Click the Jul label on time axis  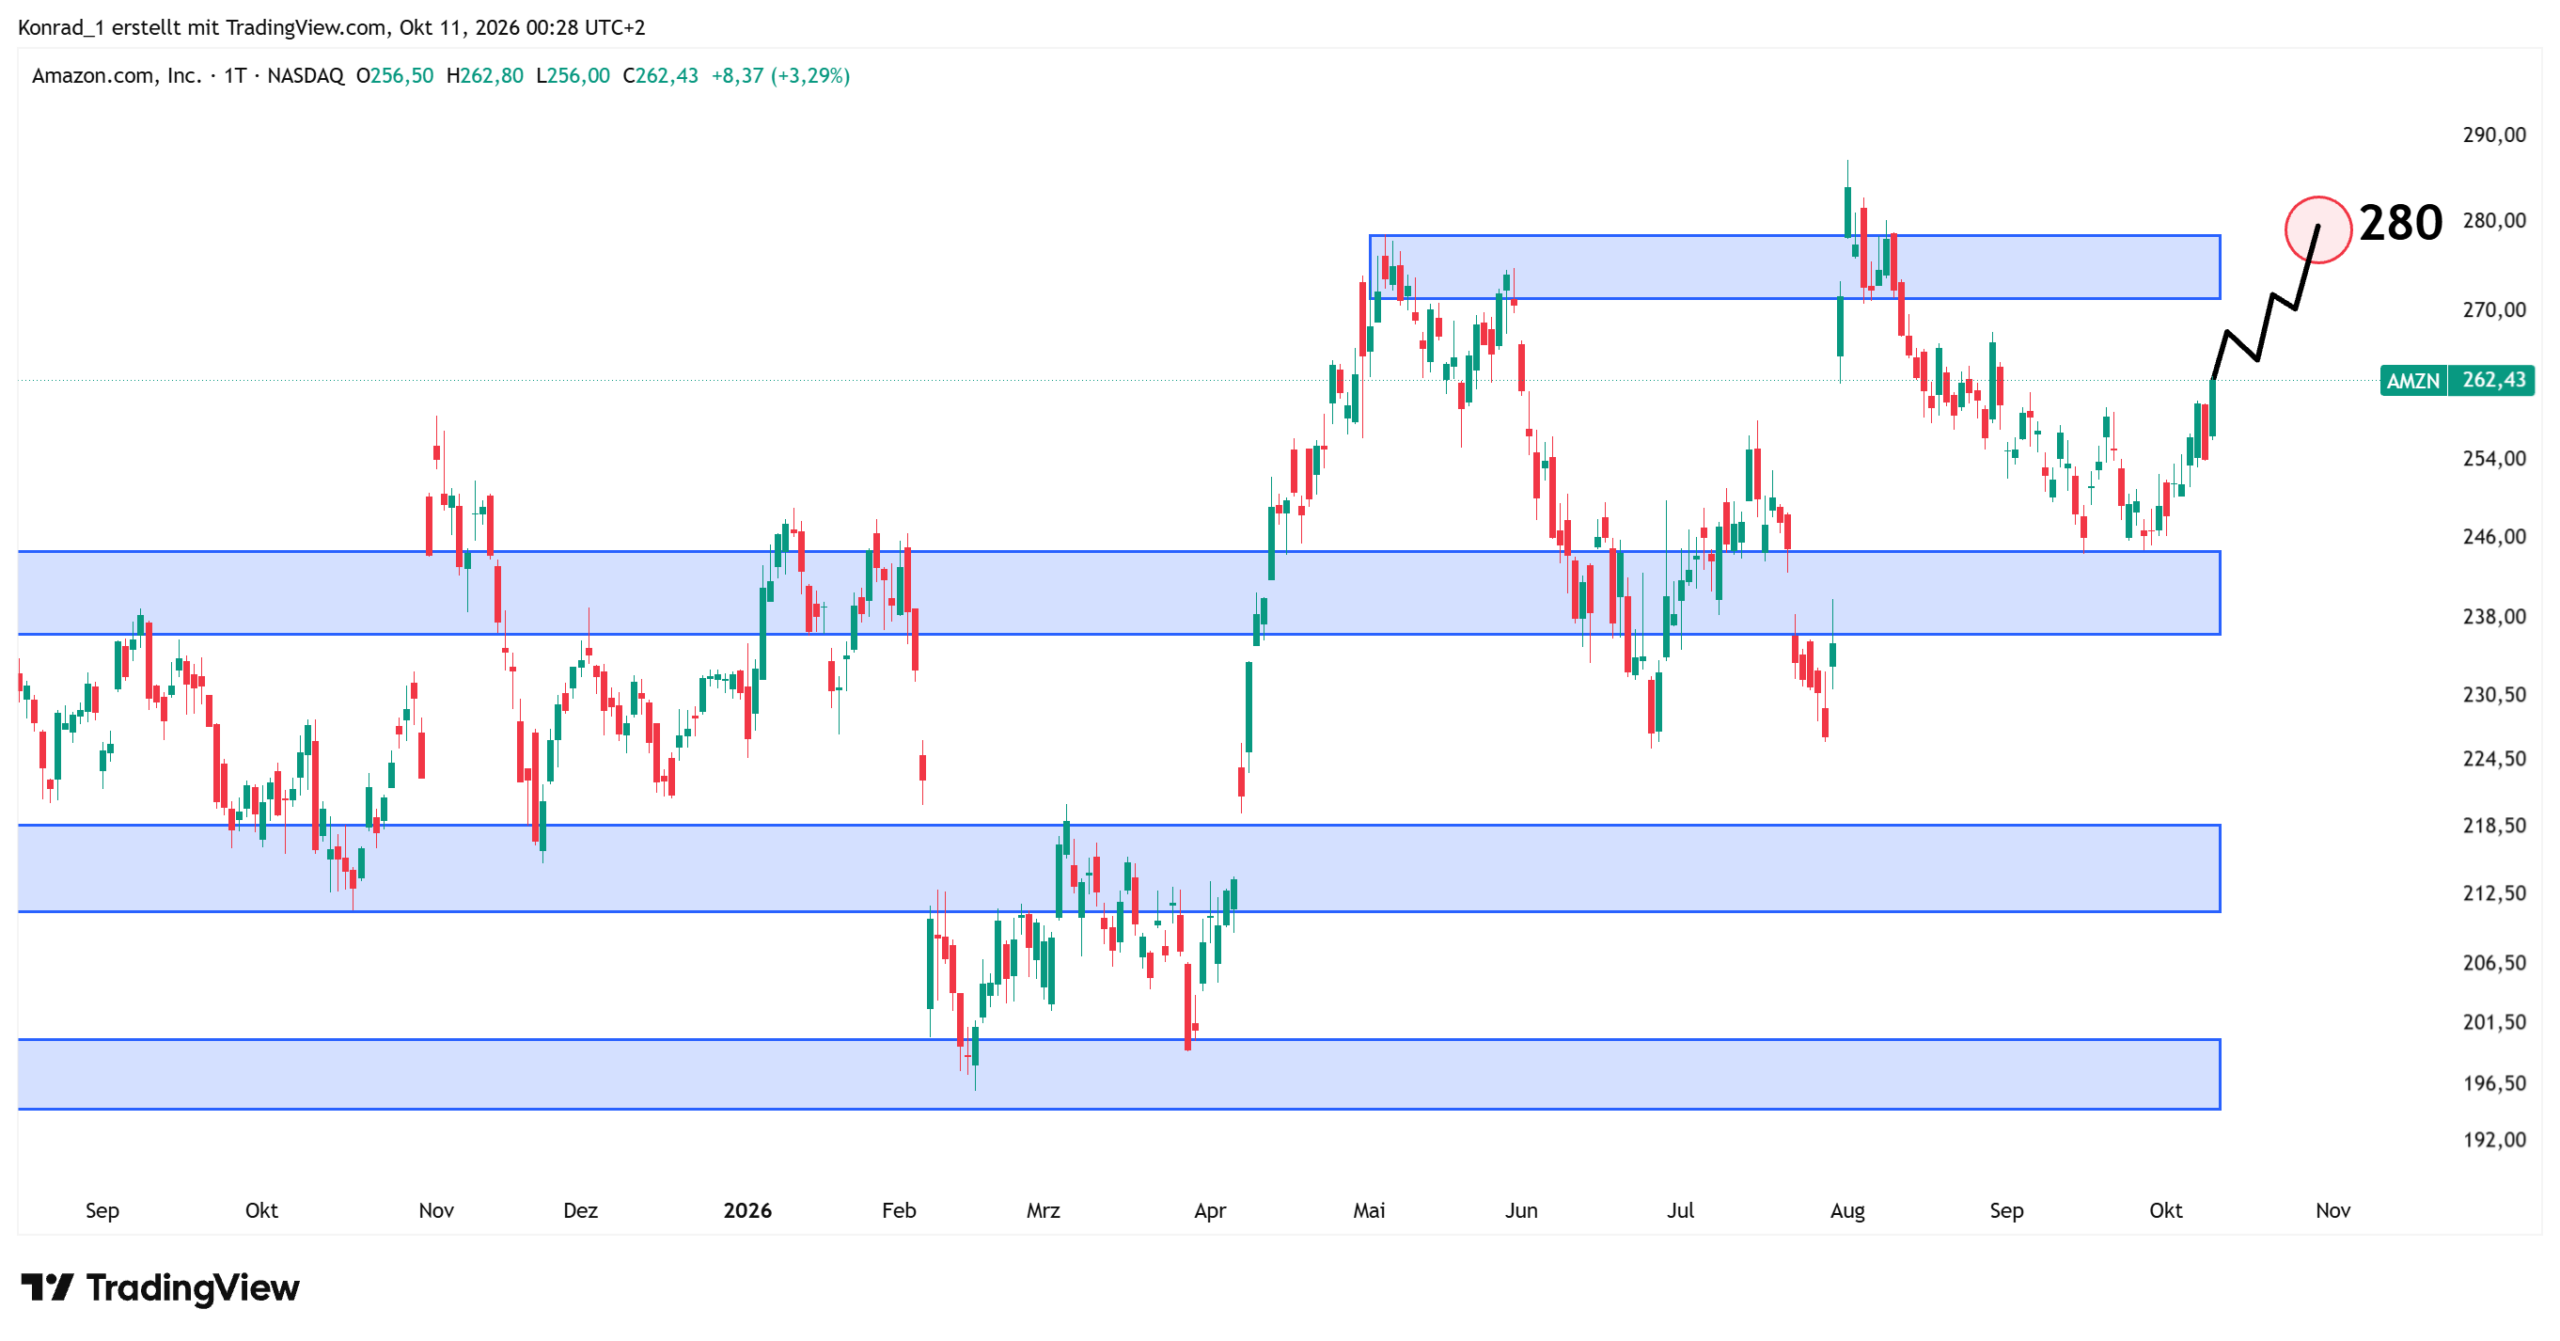coord(1681,1212)
